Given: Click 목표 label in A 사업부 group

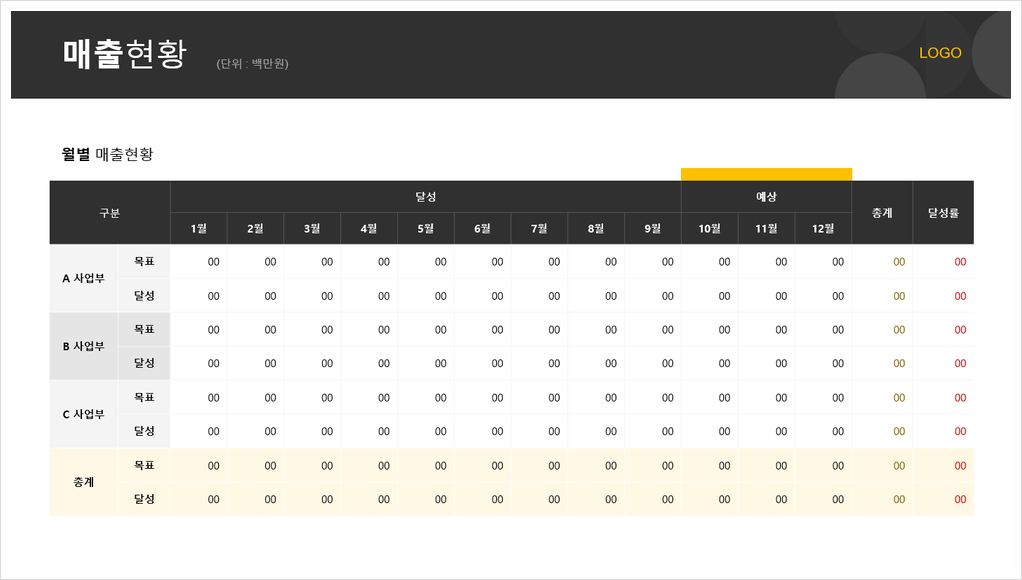Looking at the screenshot, I should pyautogui.click(x=144, y=262).
